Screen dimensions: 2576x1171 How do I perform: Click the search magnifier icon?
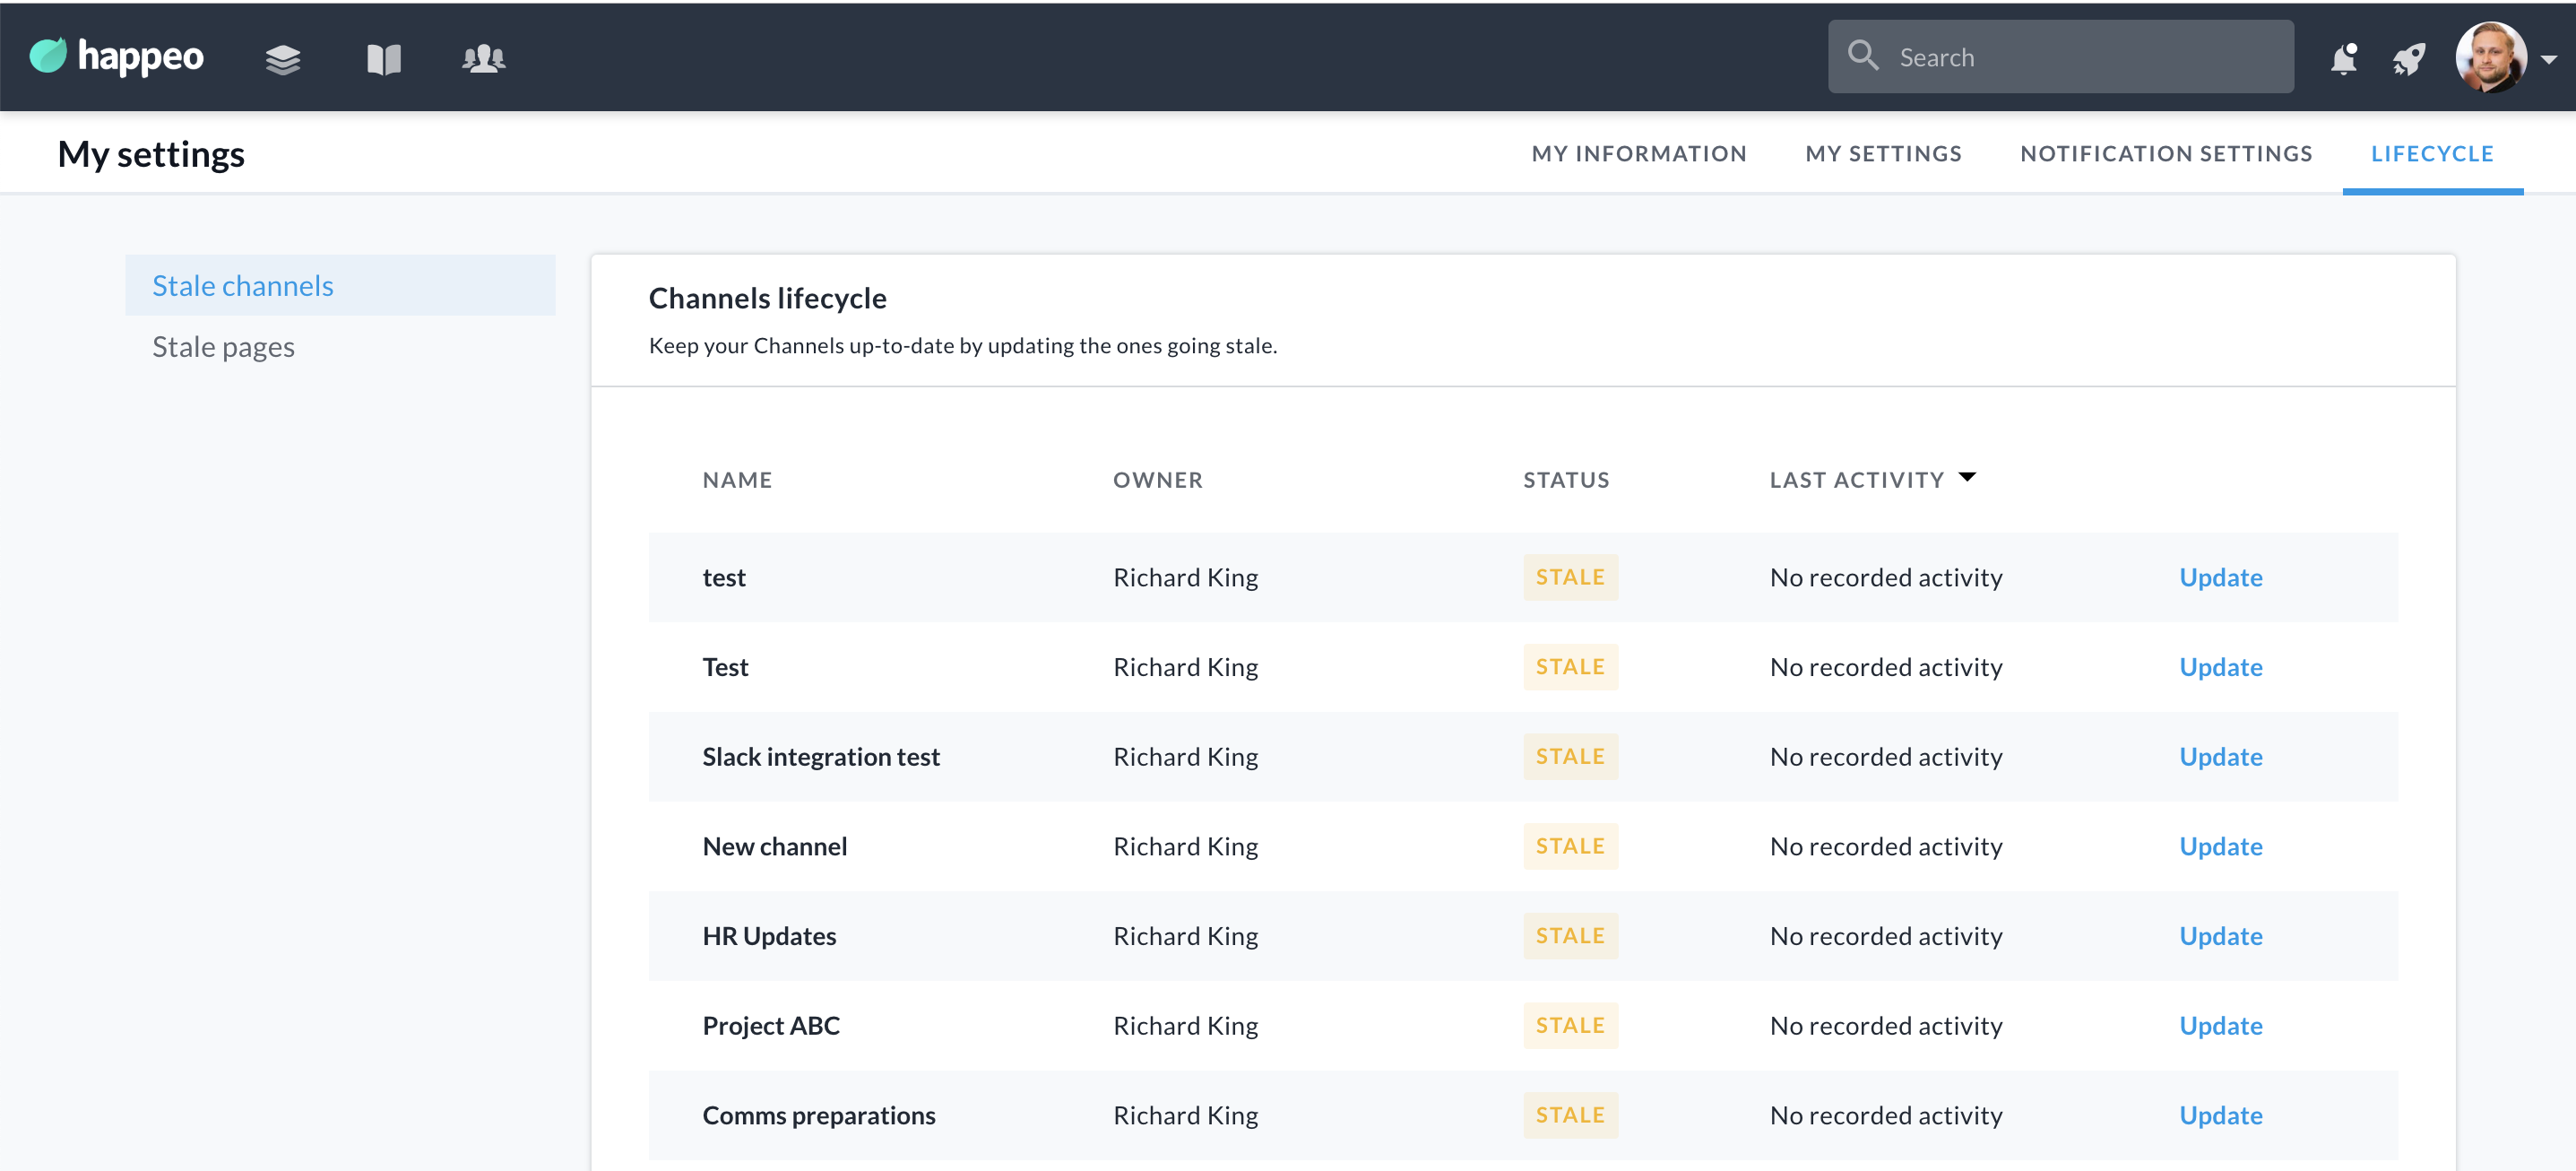(x=1862, y=55)
